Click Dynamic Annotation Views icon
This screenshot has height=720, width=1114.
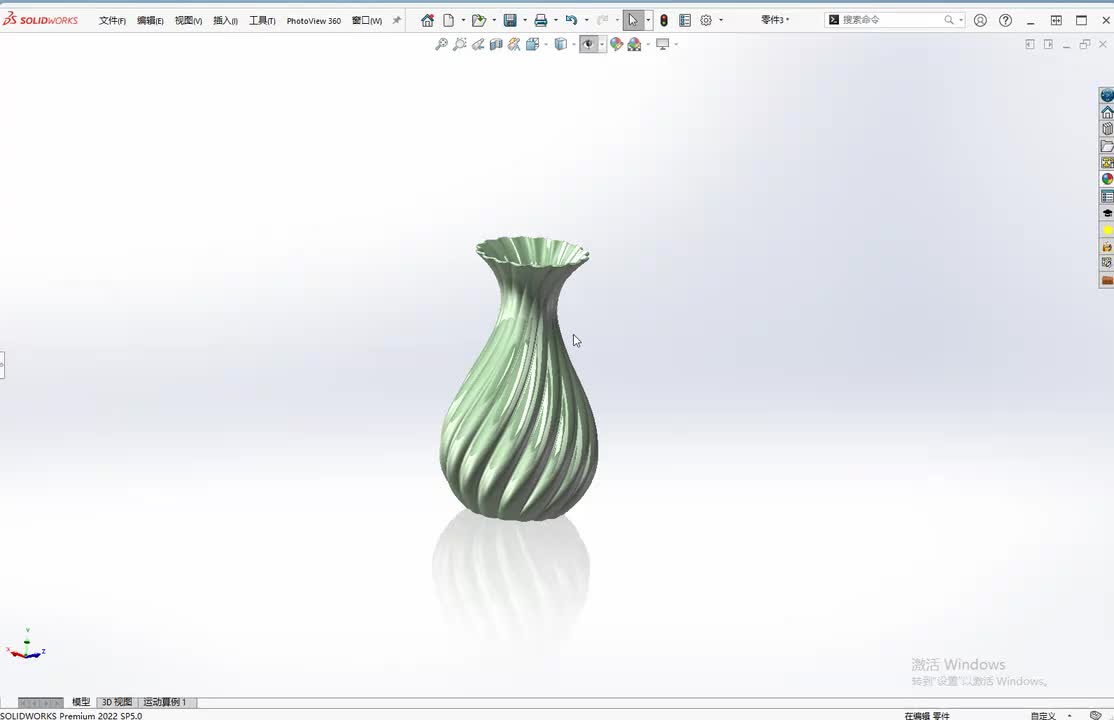[514, 44]
